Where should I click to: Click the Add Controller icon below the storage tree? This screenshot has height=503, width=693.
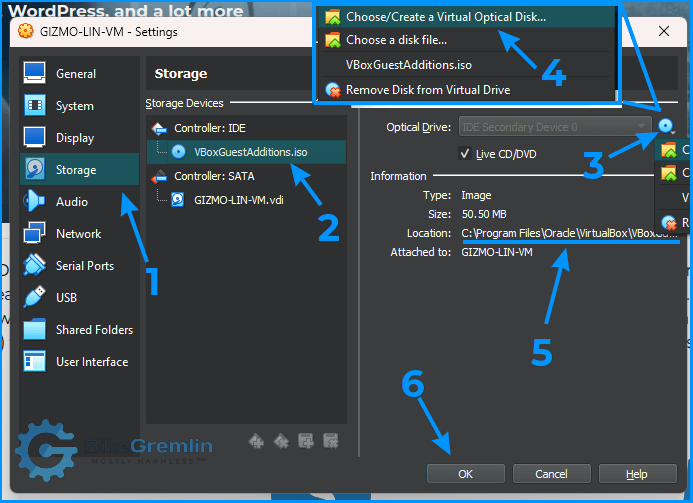tap(256, 441)
